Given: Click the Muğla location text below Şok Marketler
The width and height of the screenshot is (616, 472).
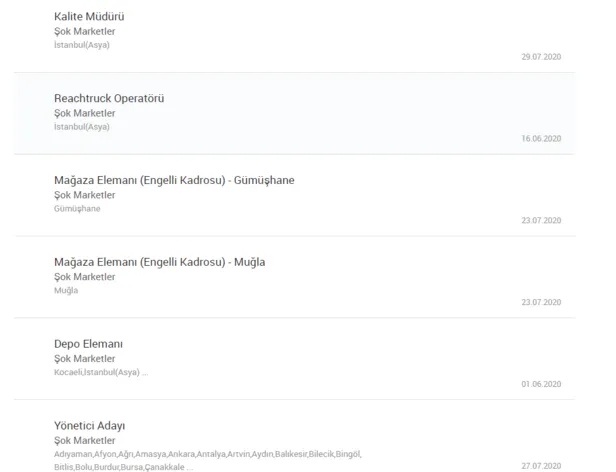Looking at the screenshot, I should [66, 291].
